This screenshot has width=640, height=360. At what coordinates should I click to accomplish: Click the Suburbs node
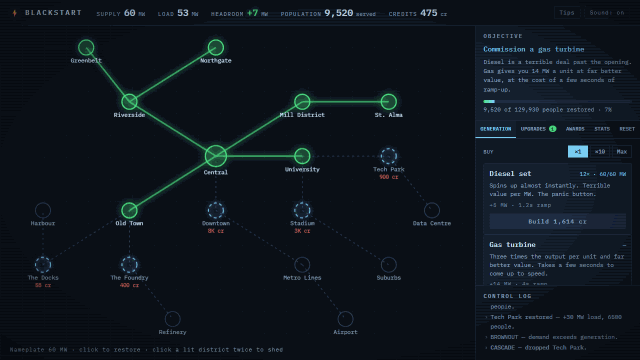tap(389, 264)
